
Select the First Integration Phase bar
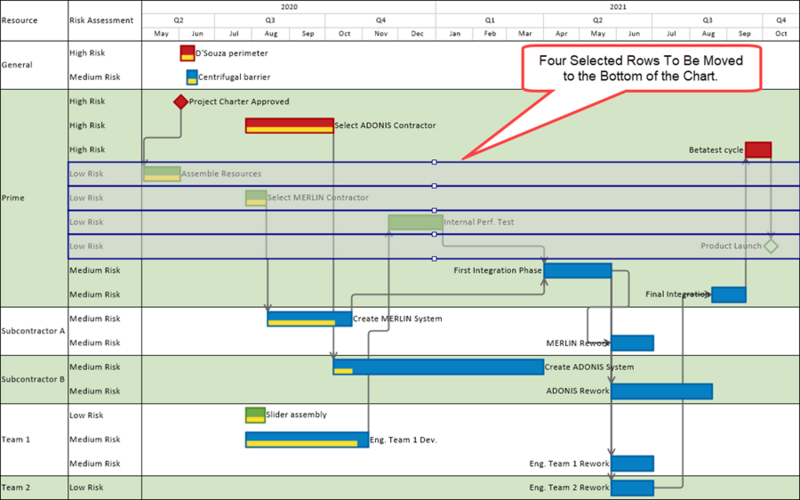pyautogui.click(x=578, y=270)
